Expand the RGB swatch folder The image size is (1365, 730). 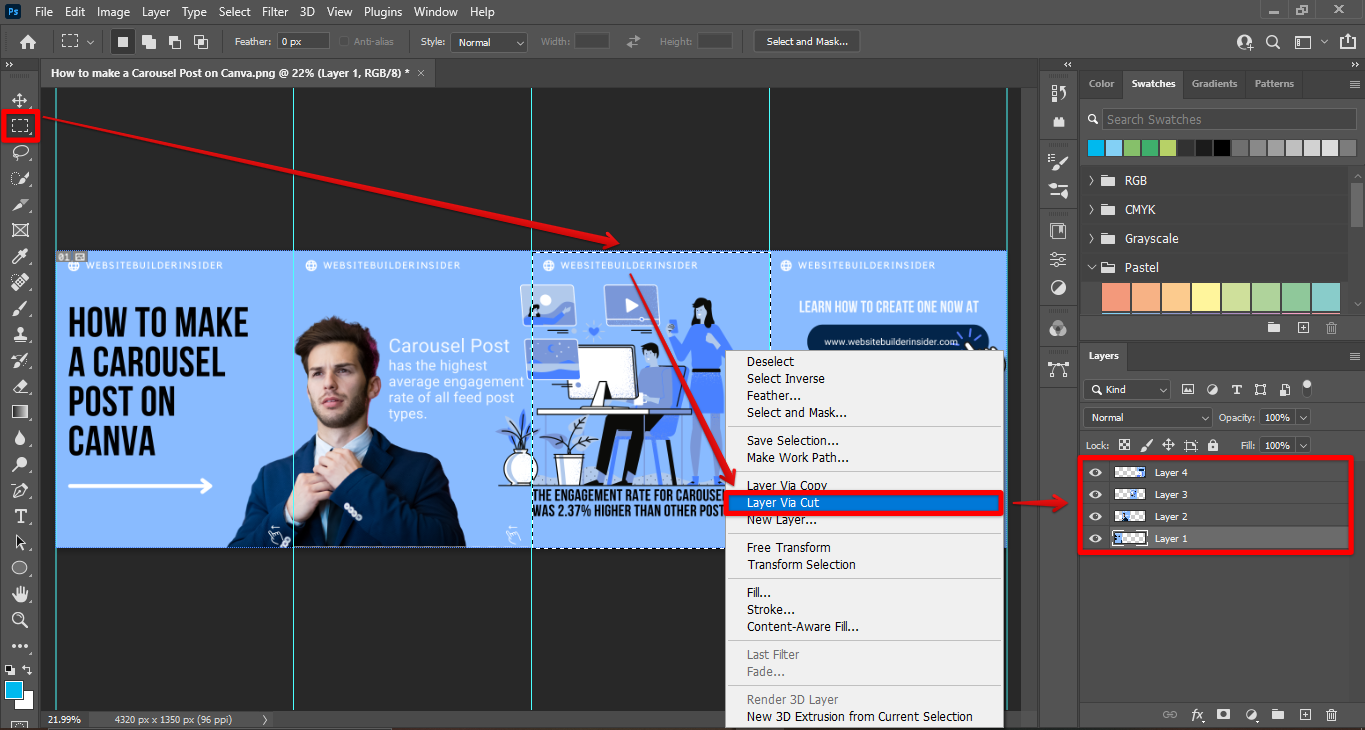(1091, 181)
